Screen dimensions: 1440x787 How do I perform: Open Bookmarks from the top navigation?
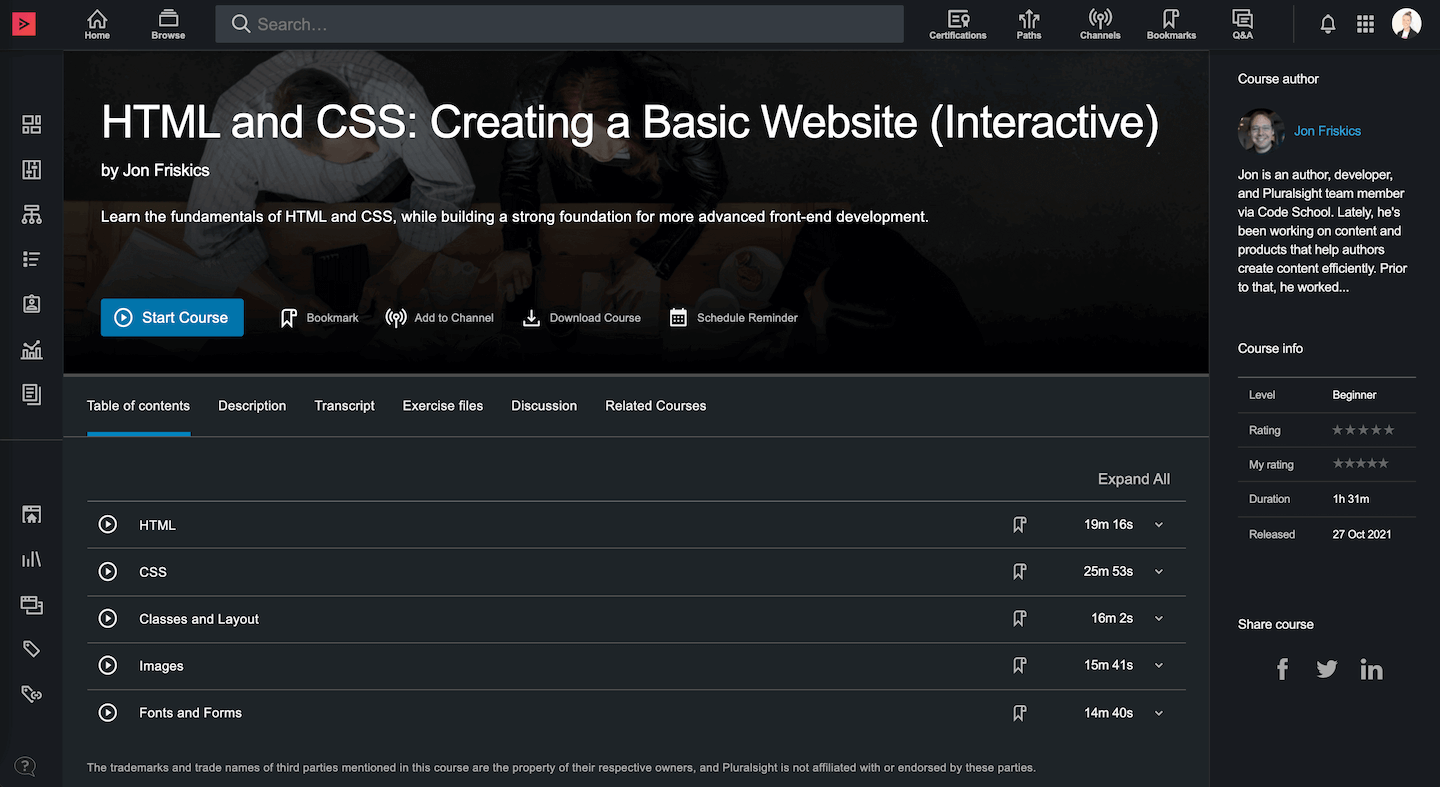click(x=1170, y=23)
